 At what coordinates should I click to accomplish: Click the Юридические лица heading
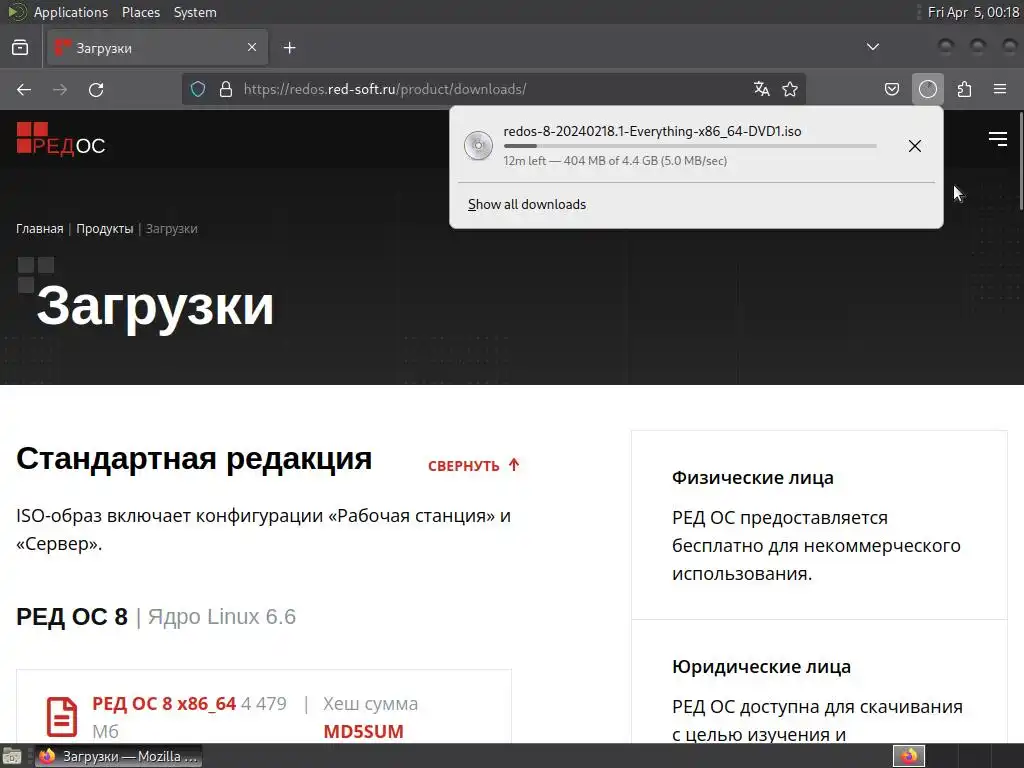(x=761, y=667)
